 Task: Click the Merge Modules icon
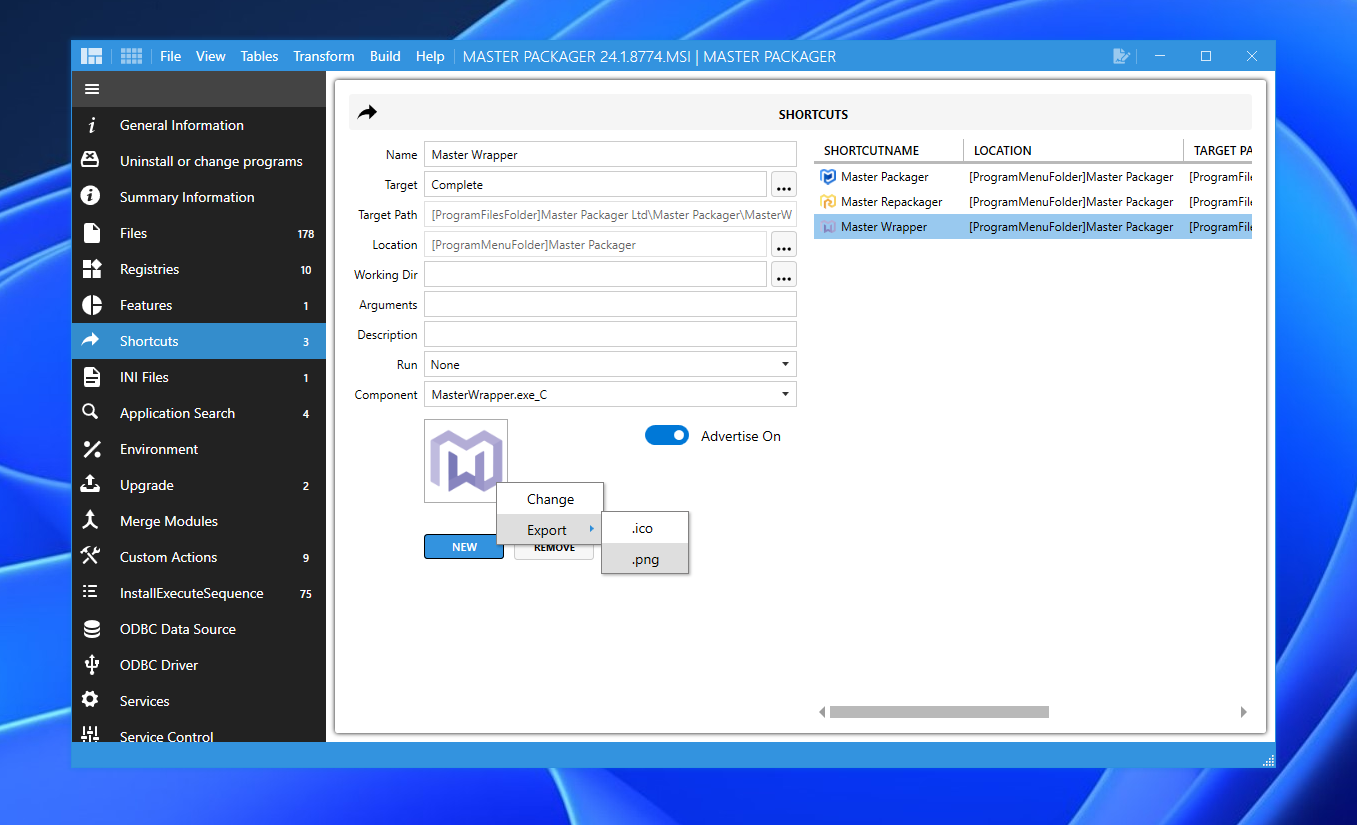[x=91, y=521]
